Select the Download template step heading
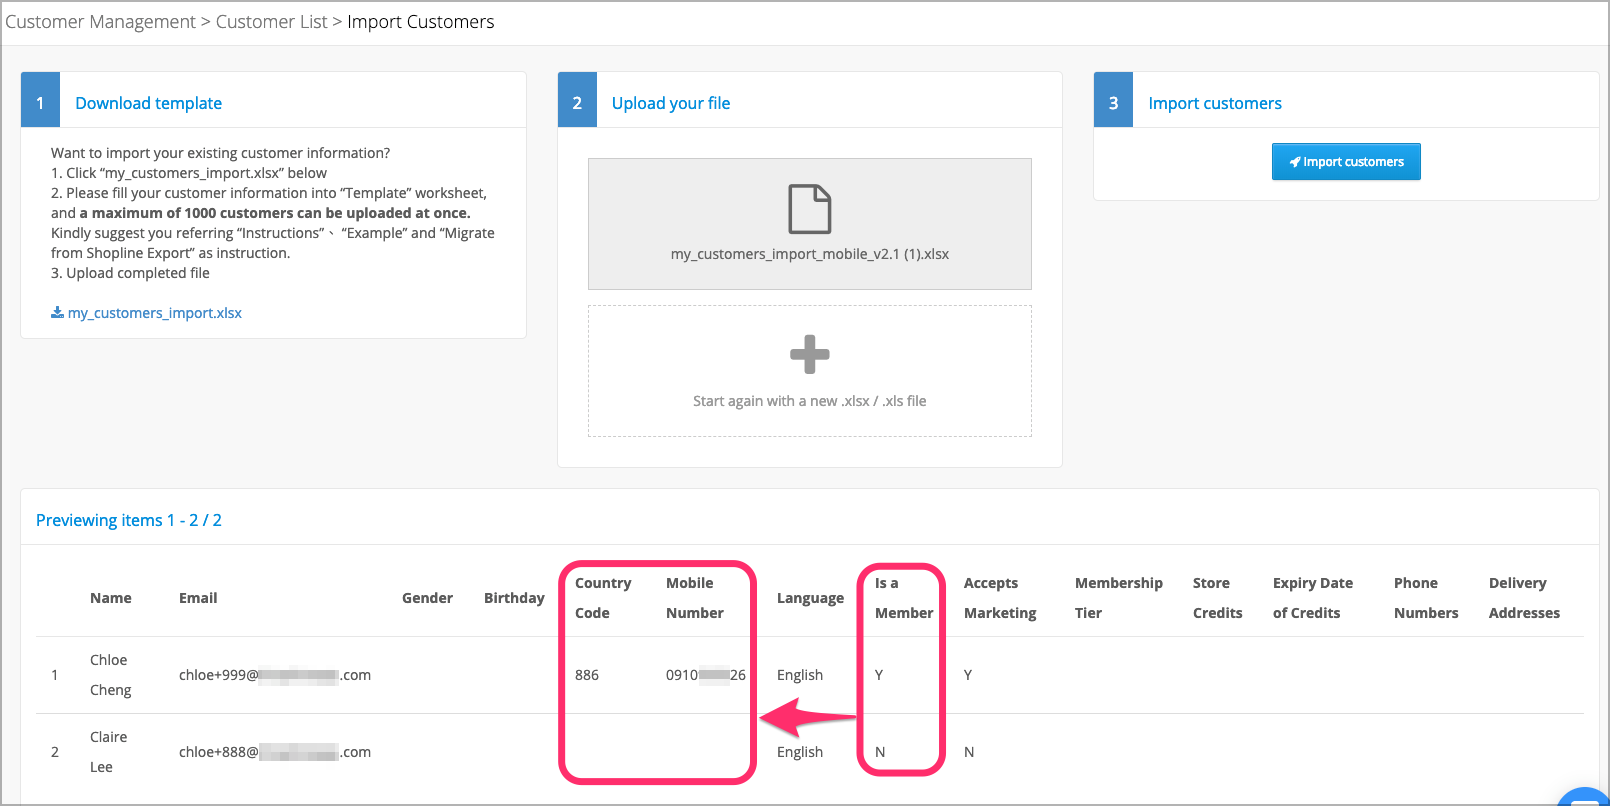This screenshot has height=806, width=1610. point(149,103)
